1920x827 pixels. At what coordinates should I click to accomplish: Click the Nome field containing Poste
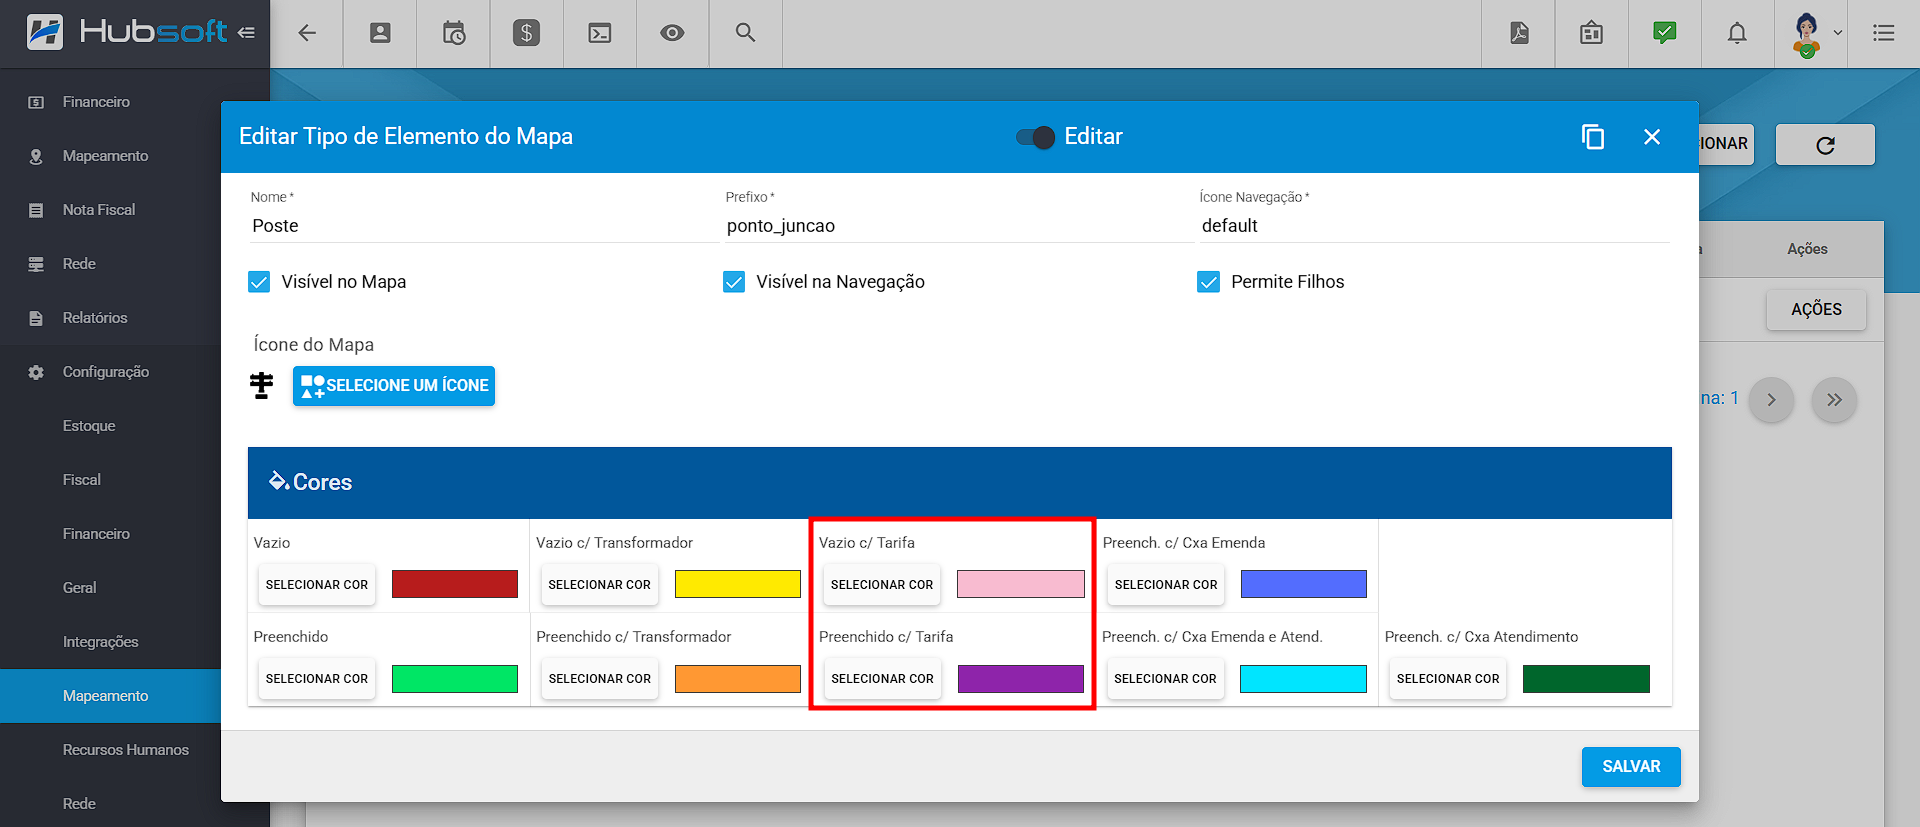pos(484,226)
